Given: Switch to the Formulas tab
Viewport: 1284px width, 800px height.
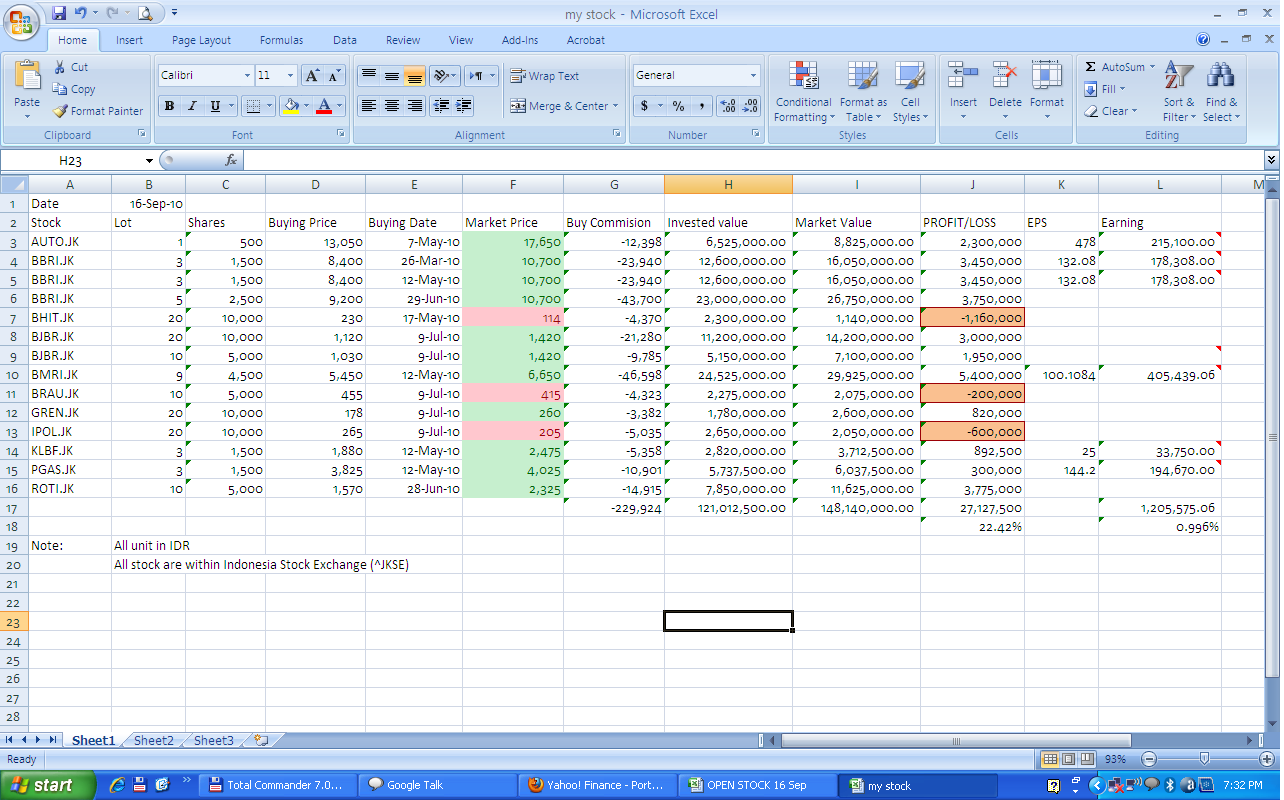Looking at the screenshot, I should tap(282, 40).
